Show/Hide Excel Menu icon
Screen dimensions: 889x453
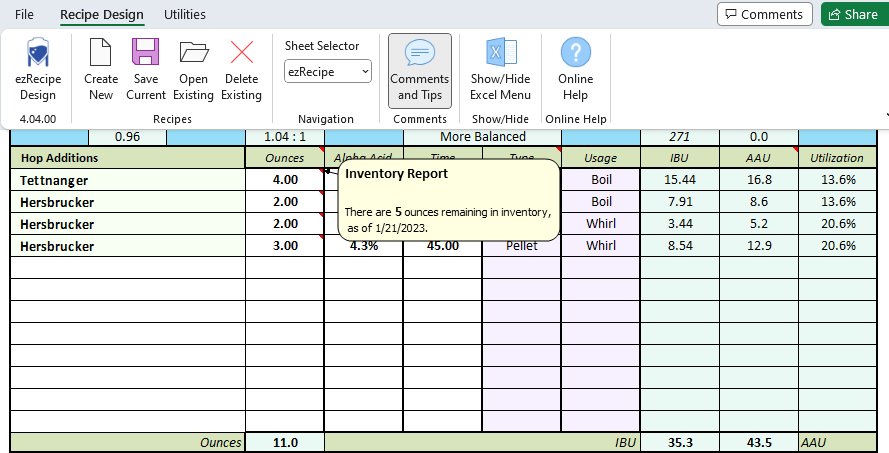point(501,70)
